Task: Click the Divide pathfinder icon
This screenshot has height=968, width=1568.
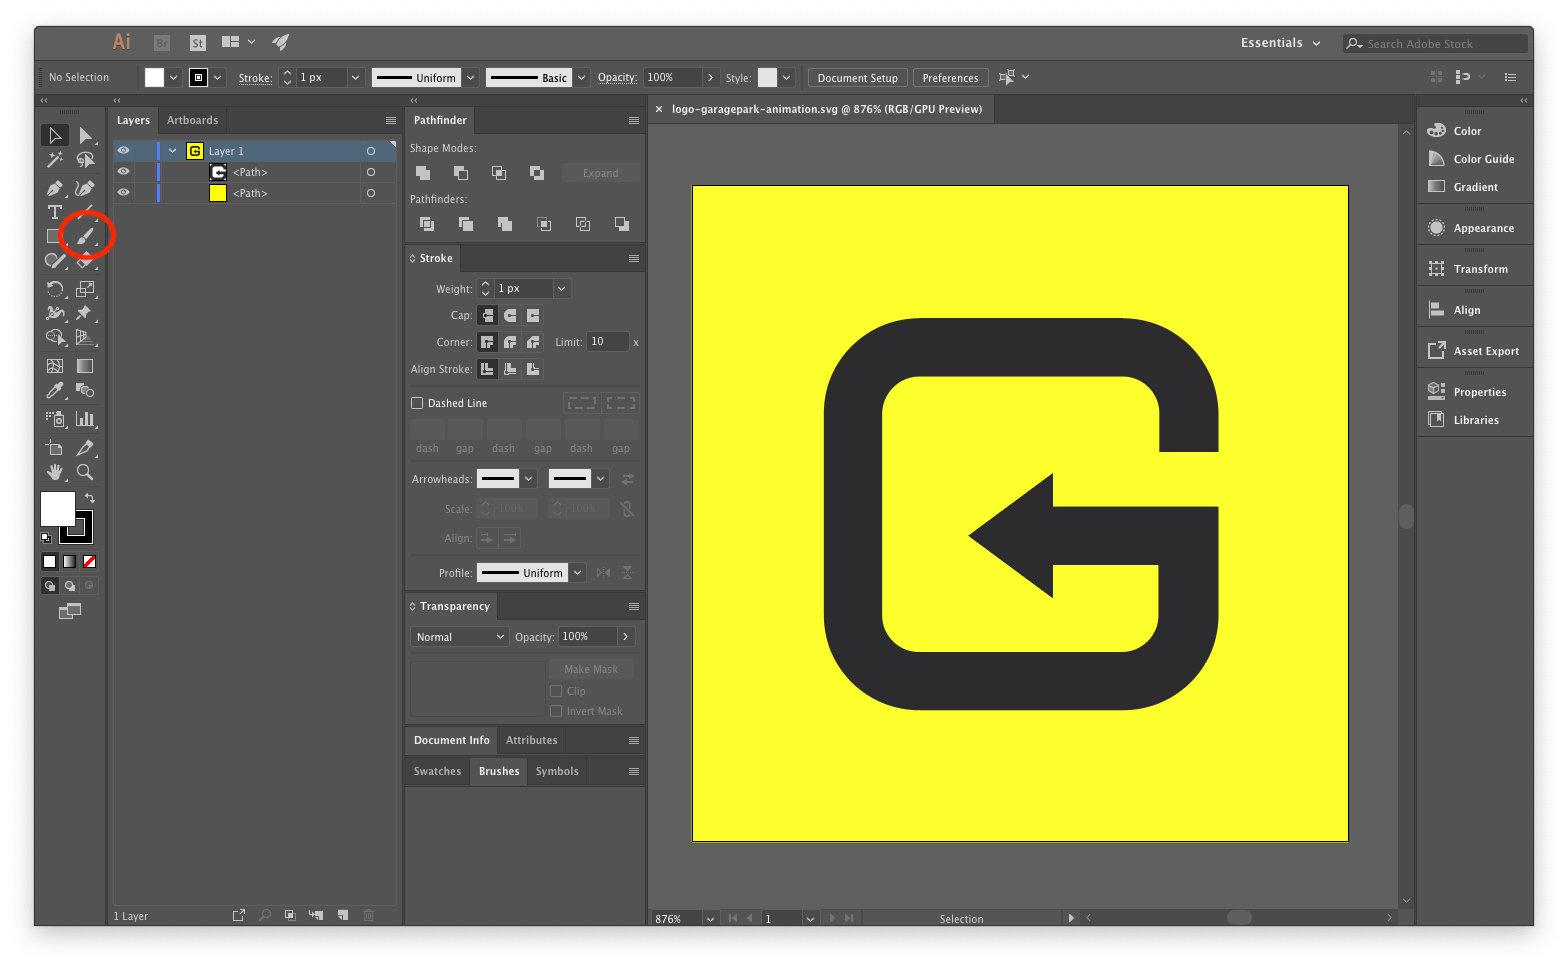Action: click(427, 224)
